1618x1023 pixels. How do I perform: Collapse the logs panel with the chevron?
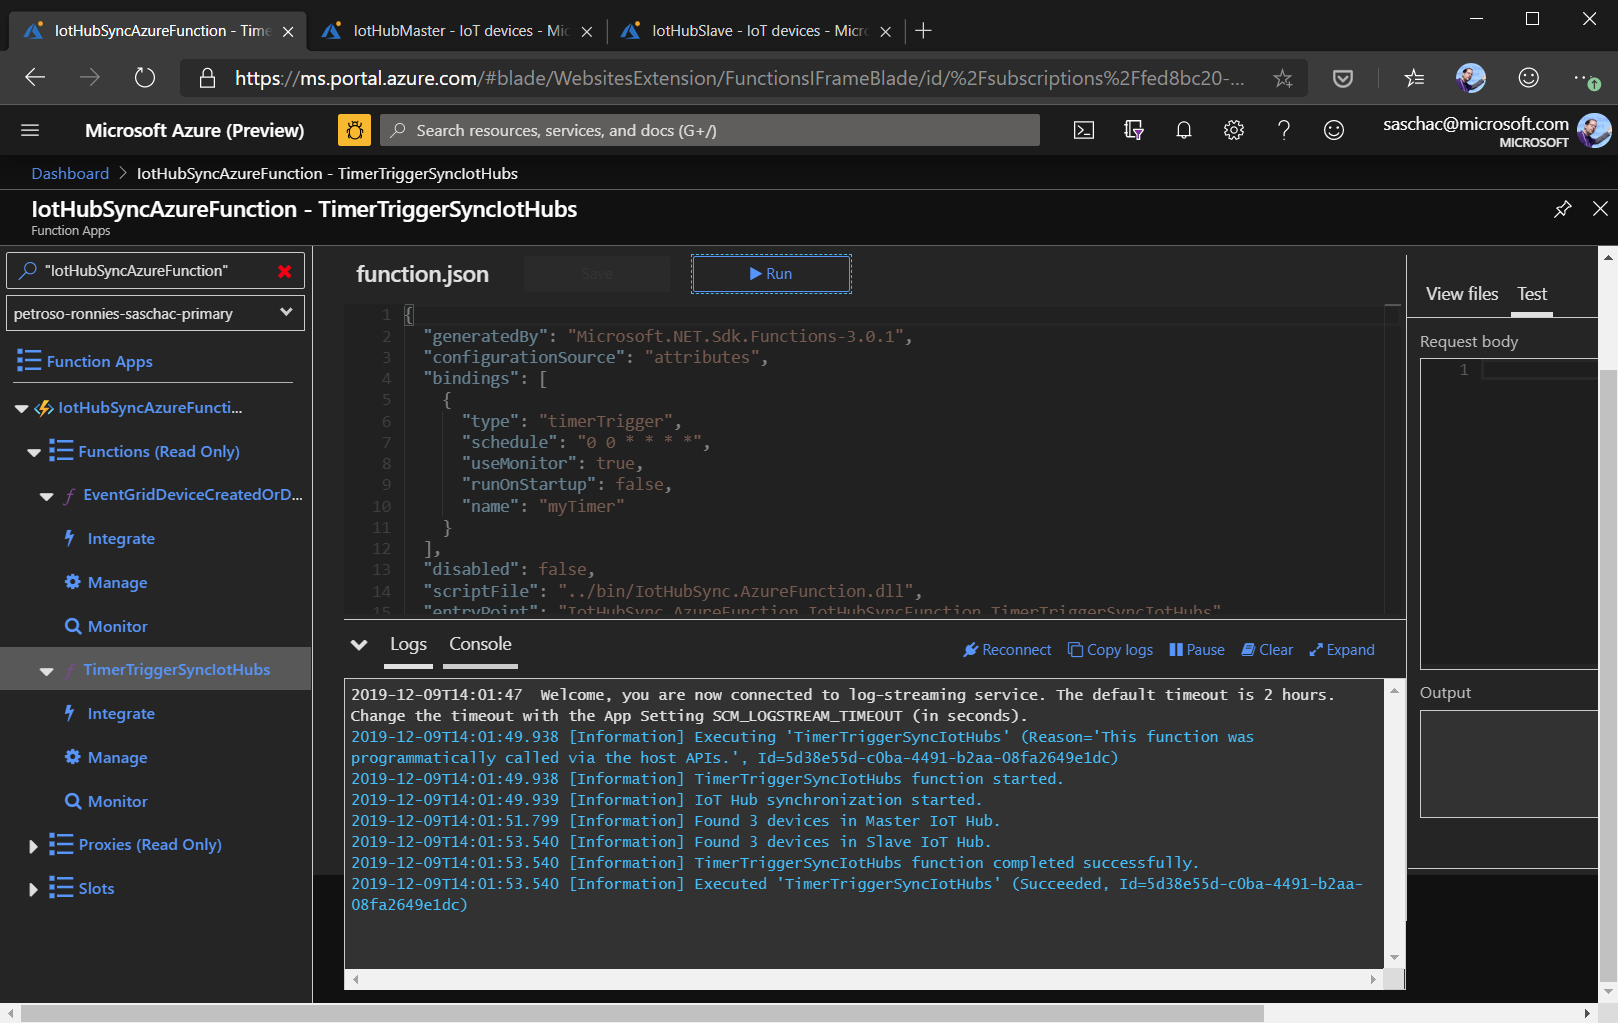[359, 645]
